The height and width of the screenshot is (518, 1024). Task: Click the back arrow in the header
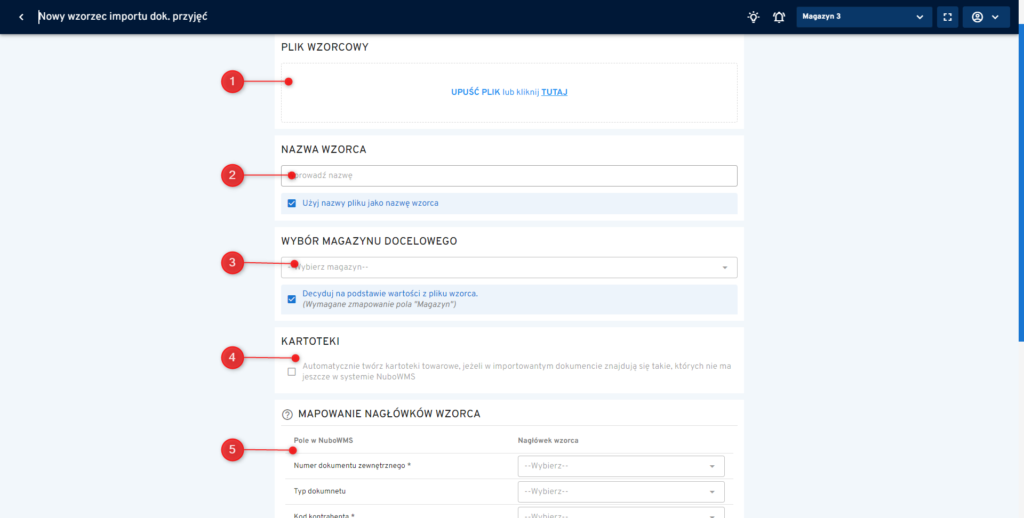tap(21, 17)
